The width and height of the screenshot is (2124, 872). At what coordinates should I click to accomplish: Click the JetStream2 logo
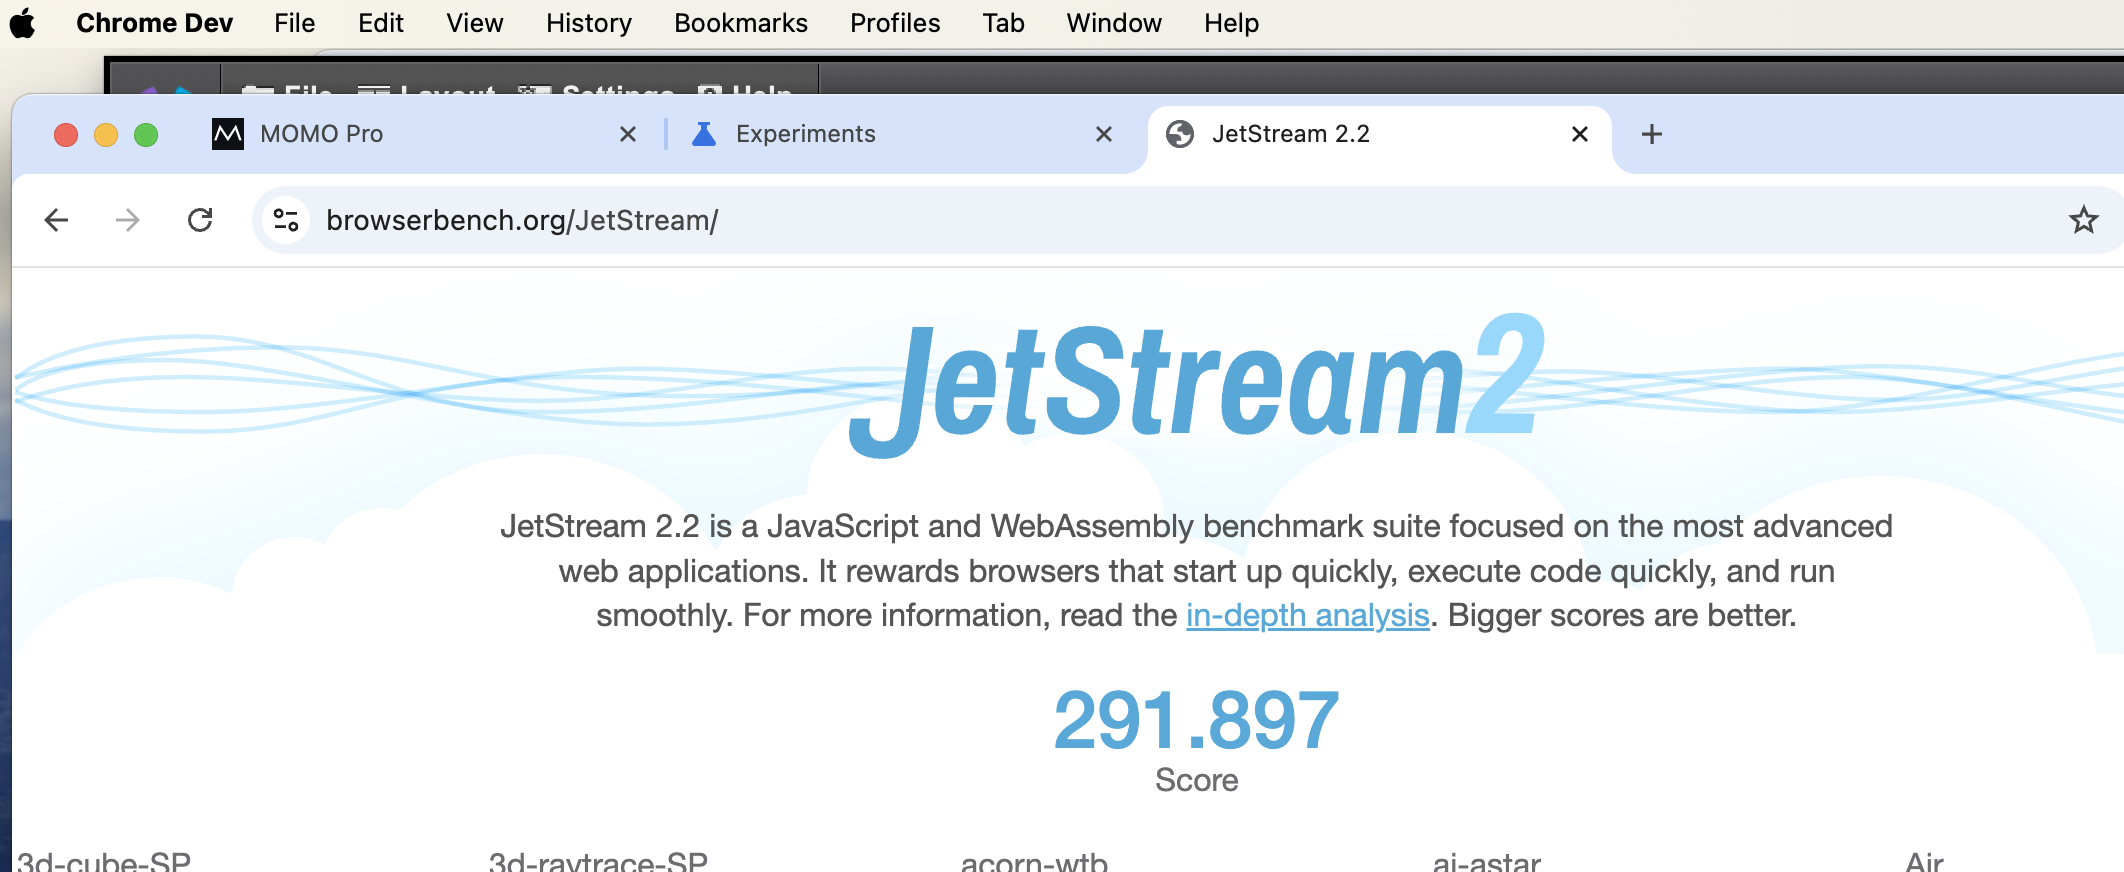coord(1197,385)
